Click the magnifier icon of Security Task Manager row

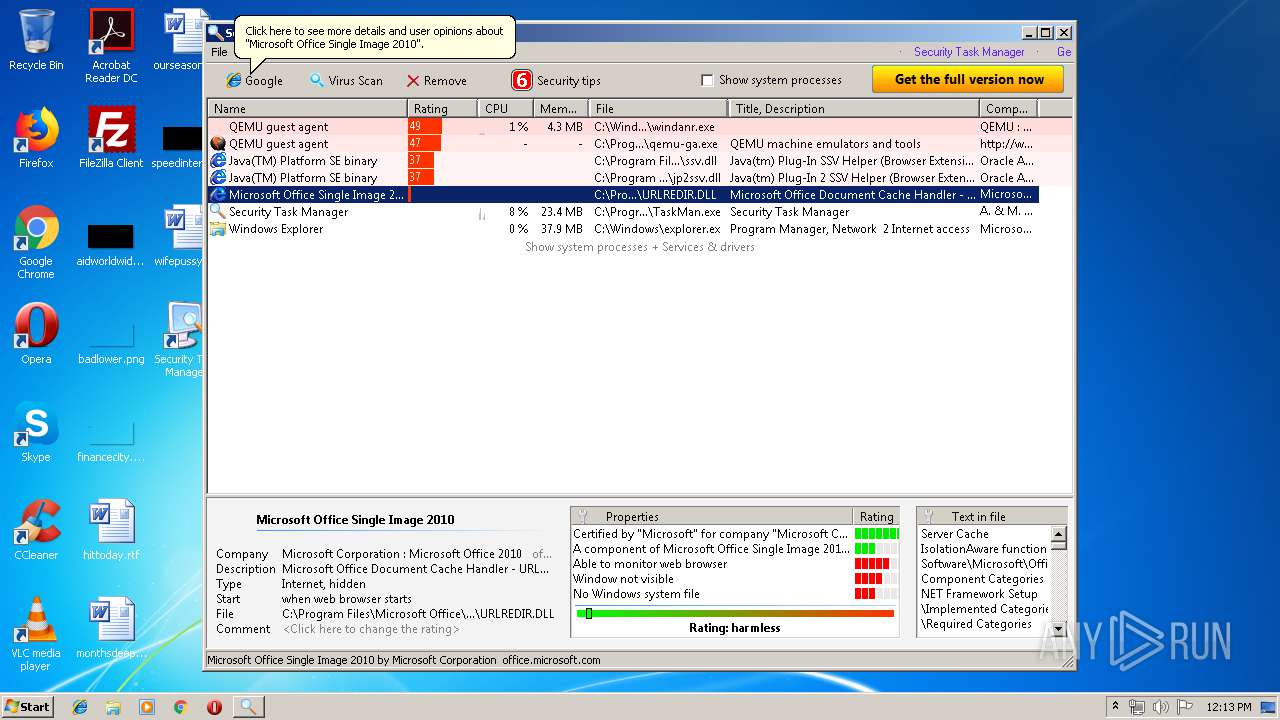[217, 212]
